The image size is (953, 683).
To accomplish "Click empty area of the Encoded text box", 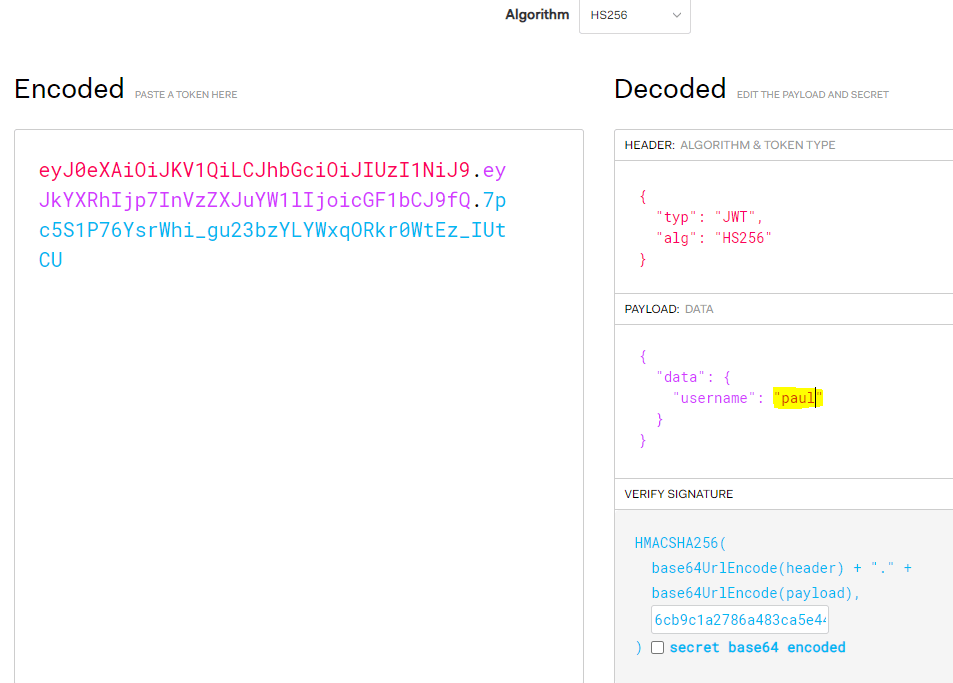I will tap(298, 450).
